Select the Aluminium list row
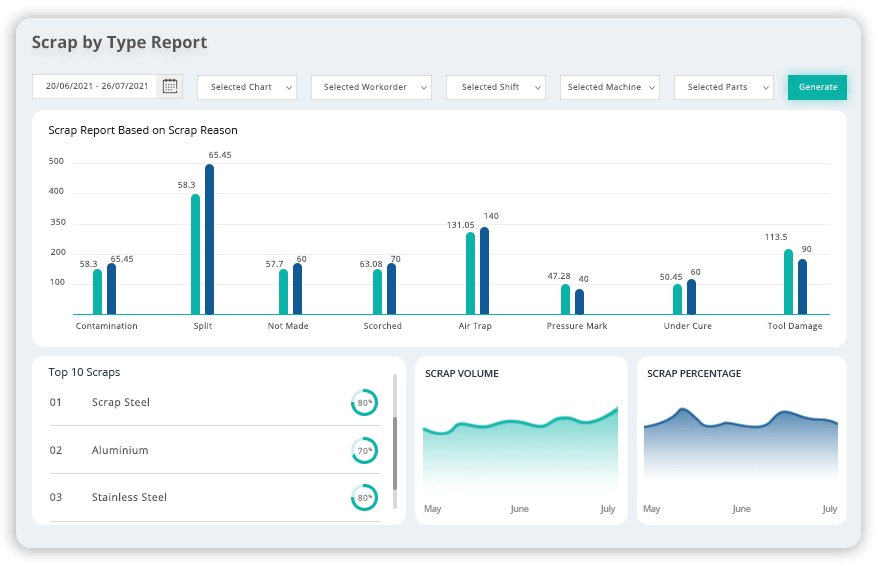Image resolution: width=878 pixels, height=566 pixels. click(200, 450)
